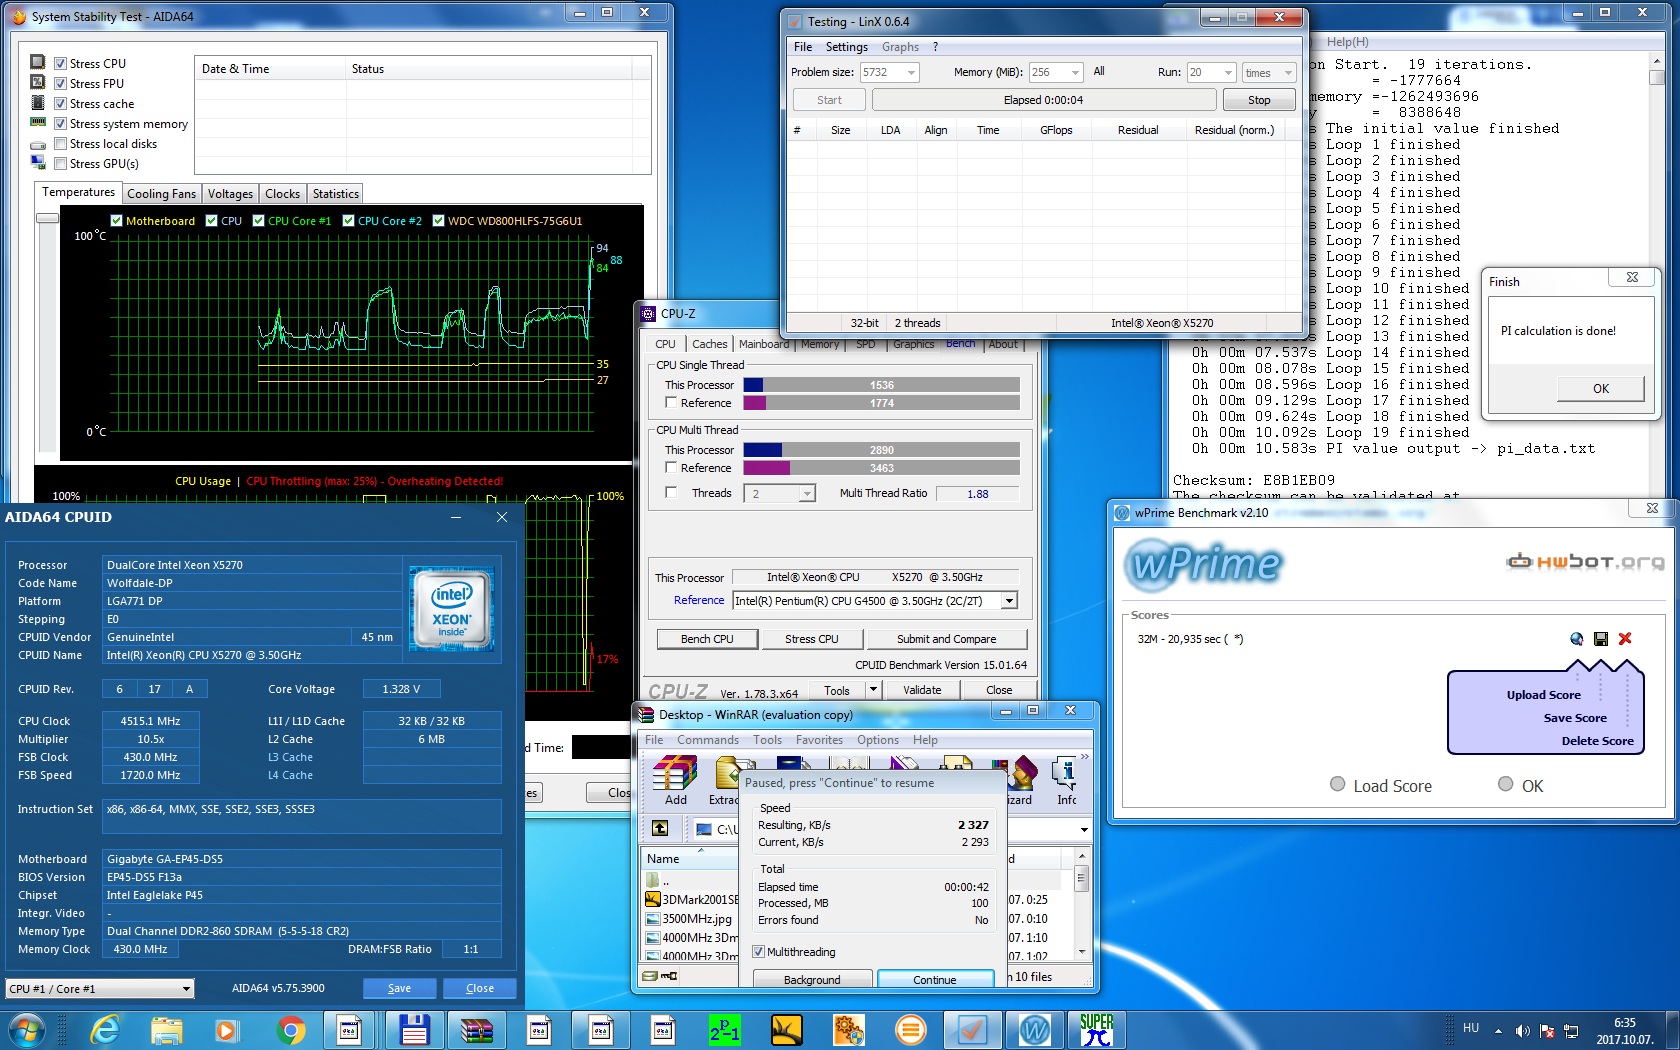This screenshot has width=1680, height=1050.
Task: Click the wPrime save score floppy icon
Action: point(1601,639)
